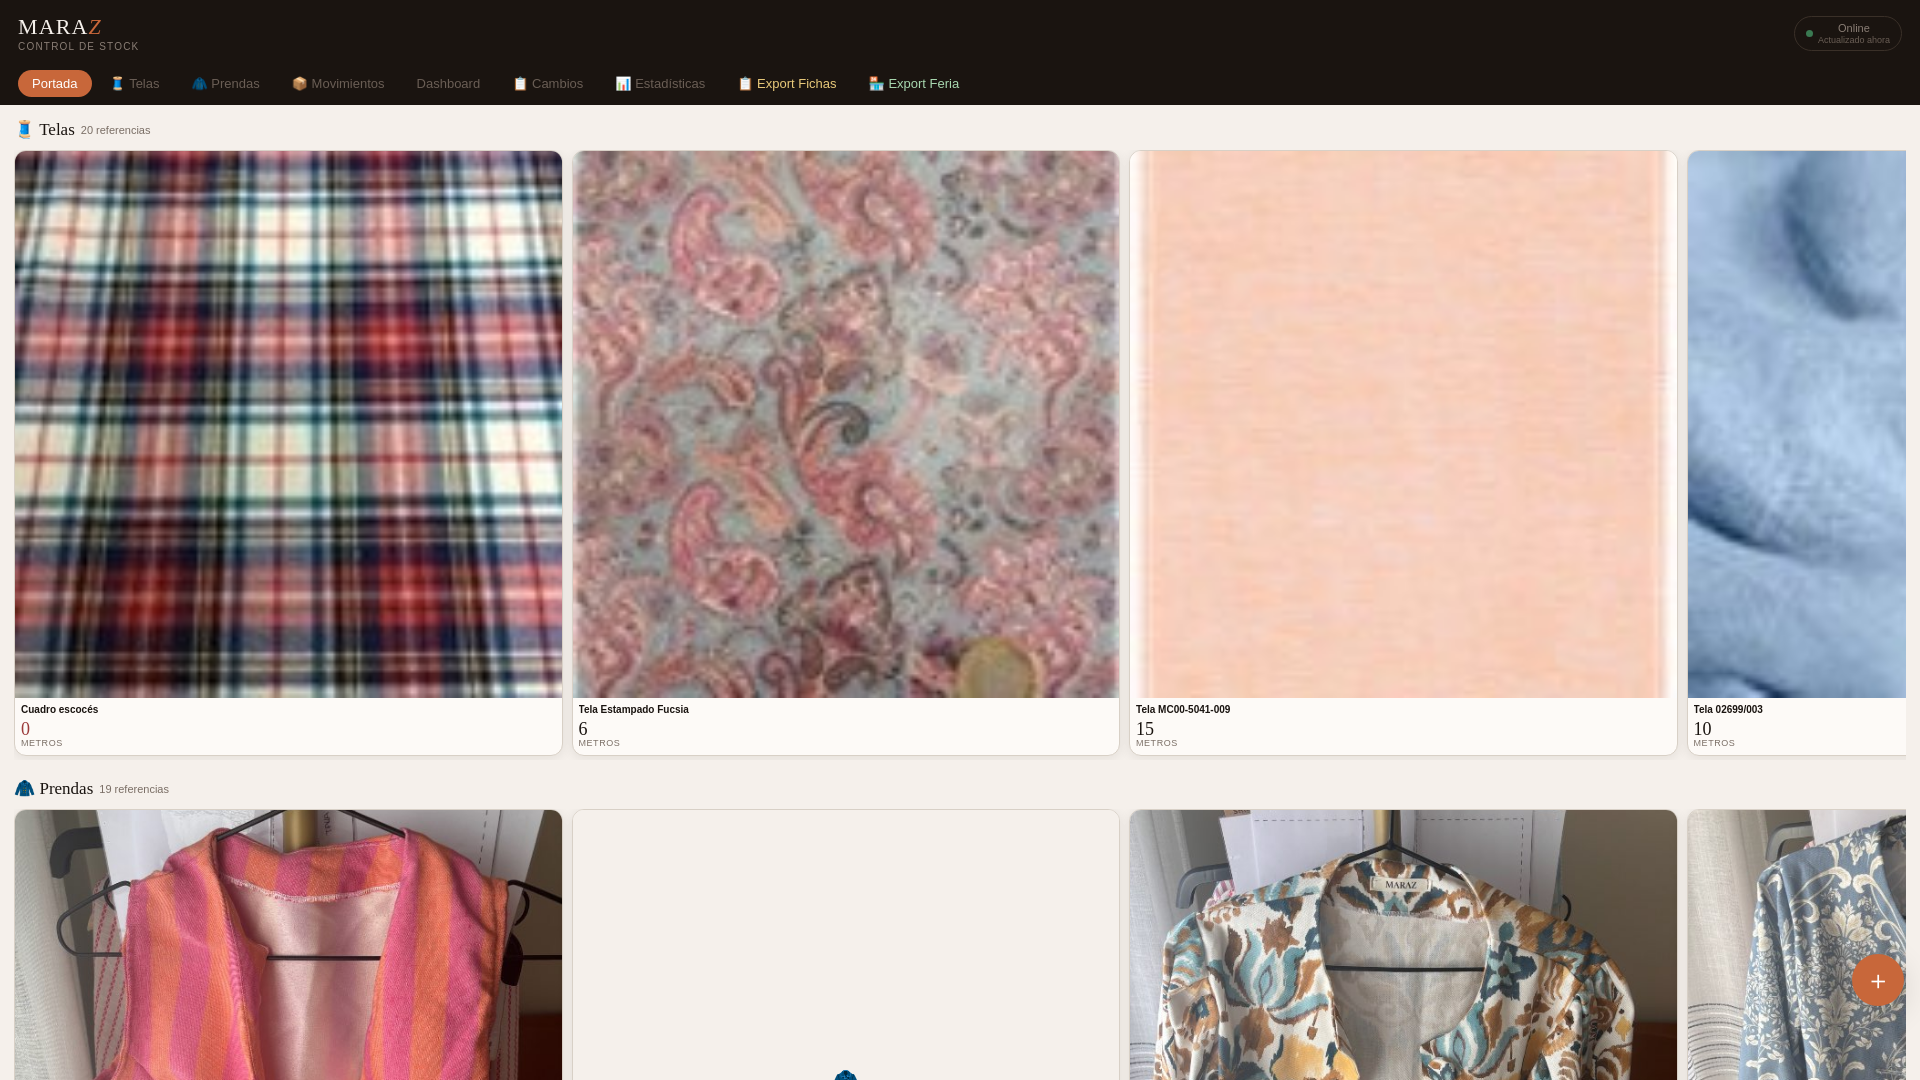Open Tela 02699/003 blue fabric card
The height and width of the screenshot is (1080, 1920).
[x=1796, y=424]
